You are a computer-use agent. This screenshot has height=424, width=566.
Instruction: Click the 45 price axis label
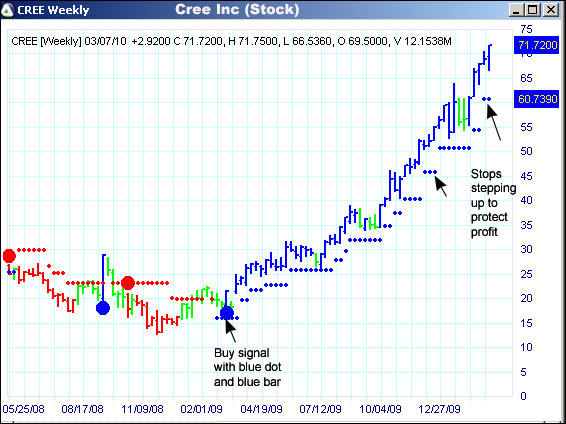click(x=526, y=176)
